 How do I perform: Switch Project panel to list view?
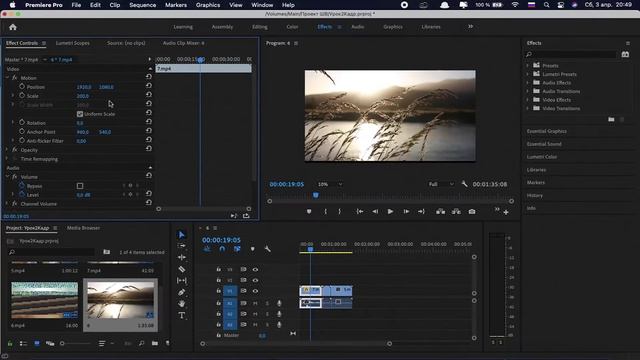pyautogui.click(x=23, y=344)
